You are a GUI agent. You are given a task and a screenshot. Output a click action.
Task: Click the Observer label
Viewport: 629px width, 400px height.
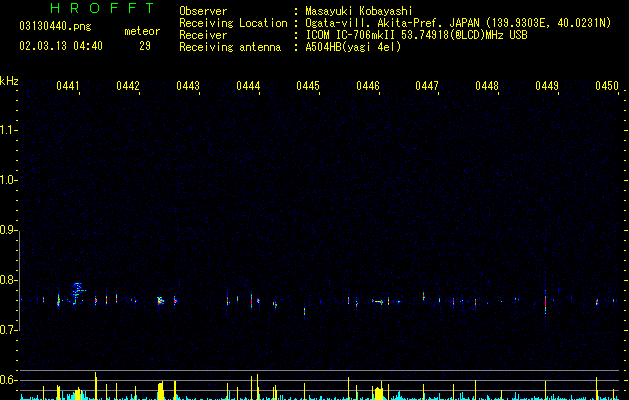coord(203,11)
